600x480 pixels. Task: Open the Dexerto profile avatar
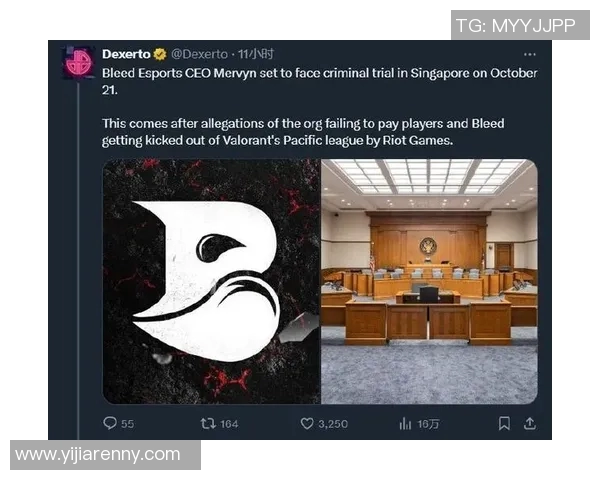tap(79, 62)
